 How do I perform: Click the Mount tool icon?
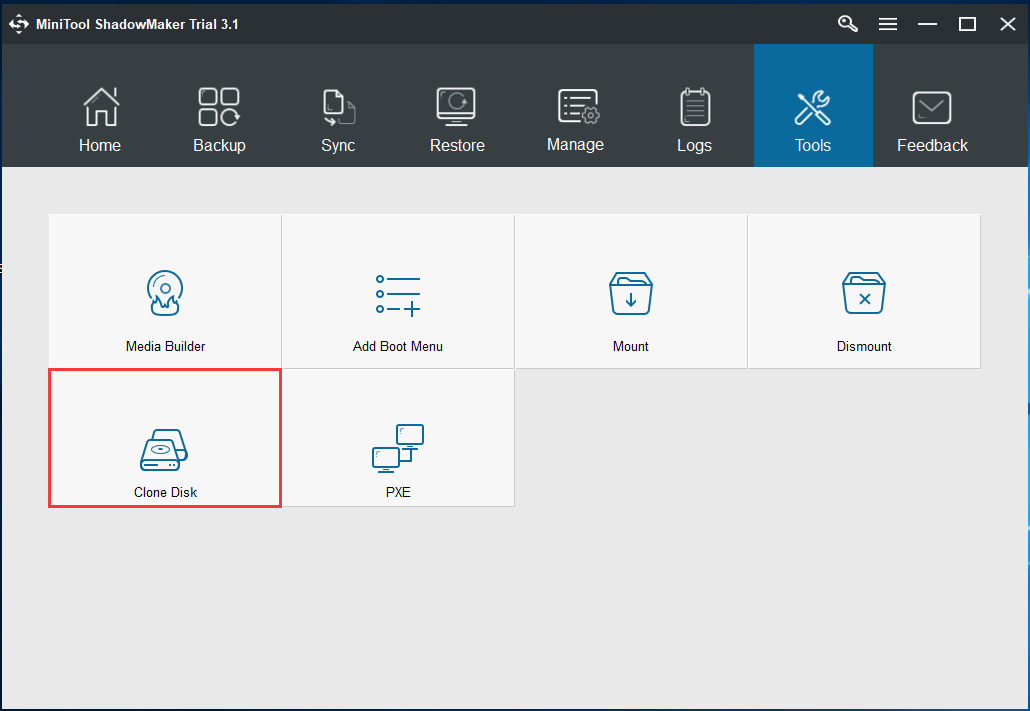pos(631,292)
